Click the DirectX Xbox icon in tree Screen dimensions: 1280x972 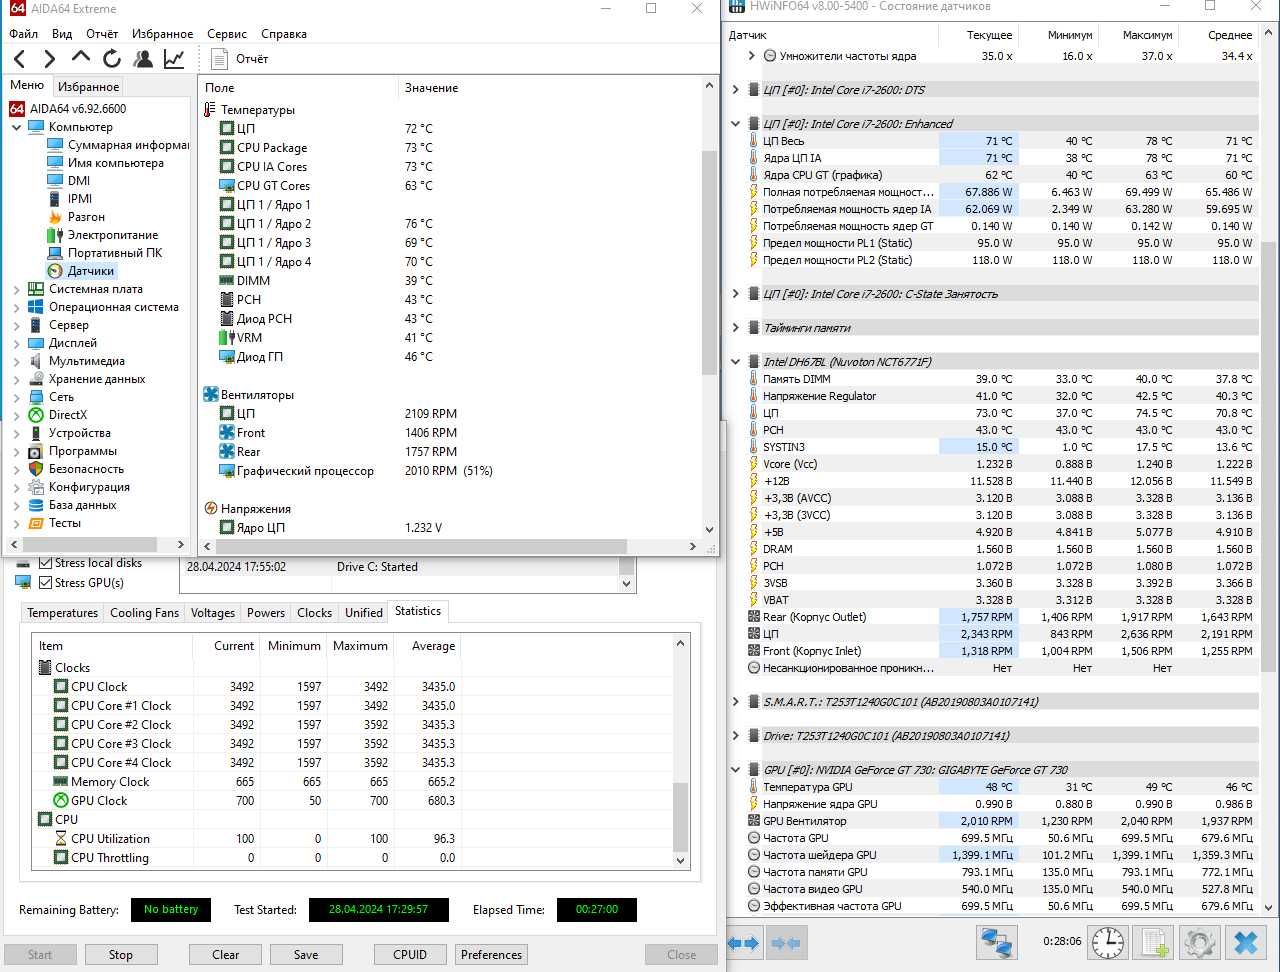[36, 415]
